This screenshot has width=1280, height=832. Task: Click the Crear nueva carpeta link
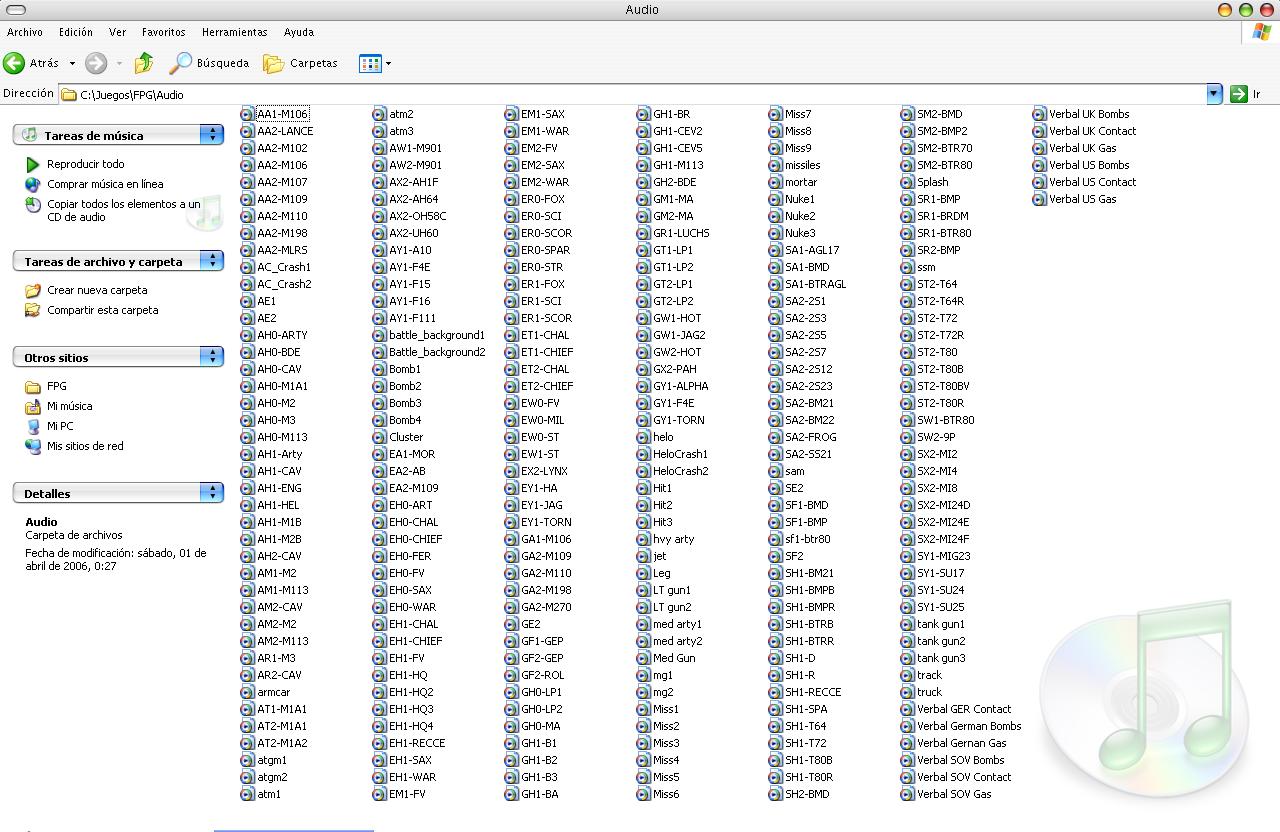tap(97, 290)
